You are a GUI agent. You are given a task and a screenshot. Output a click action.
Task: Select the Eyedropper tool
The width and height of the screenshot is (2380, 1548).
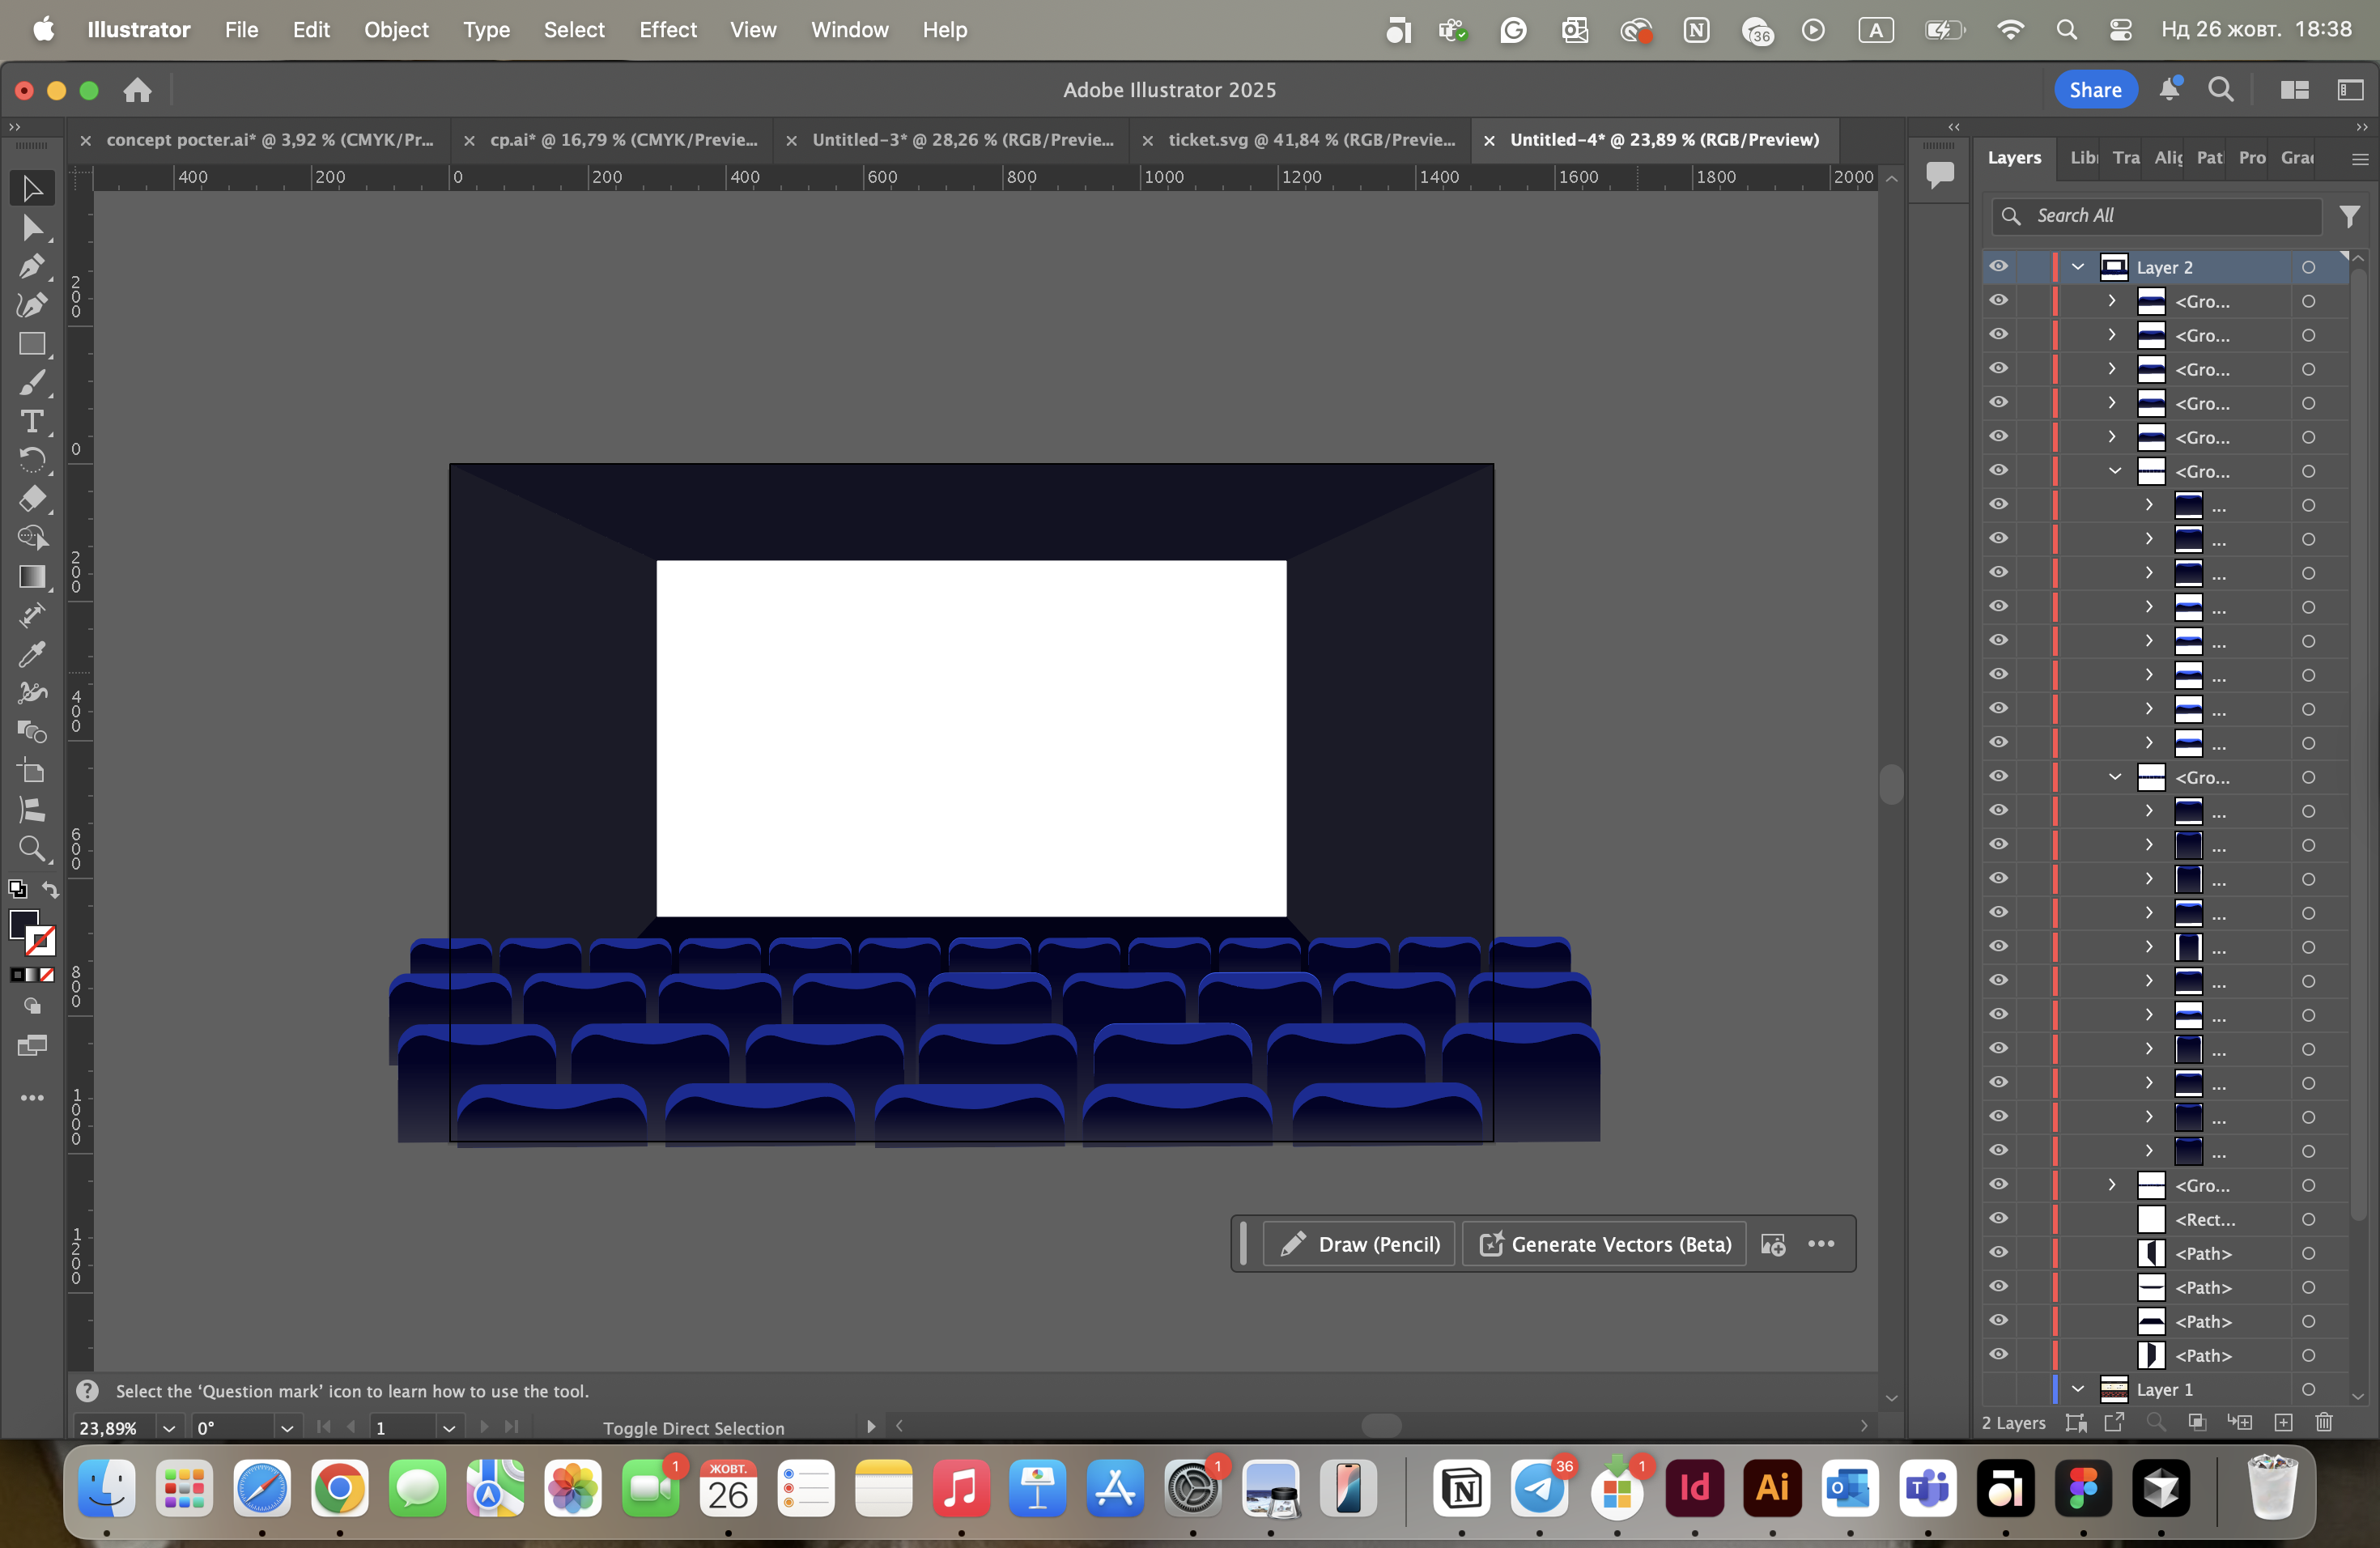(31, 654)
